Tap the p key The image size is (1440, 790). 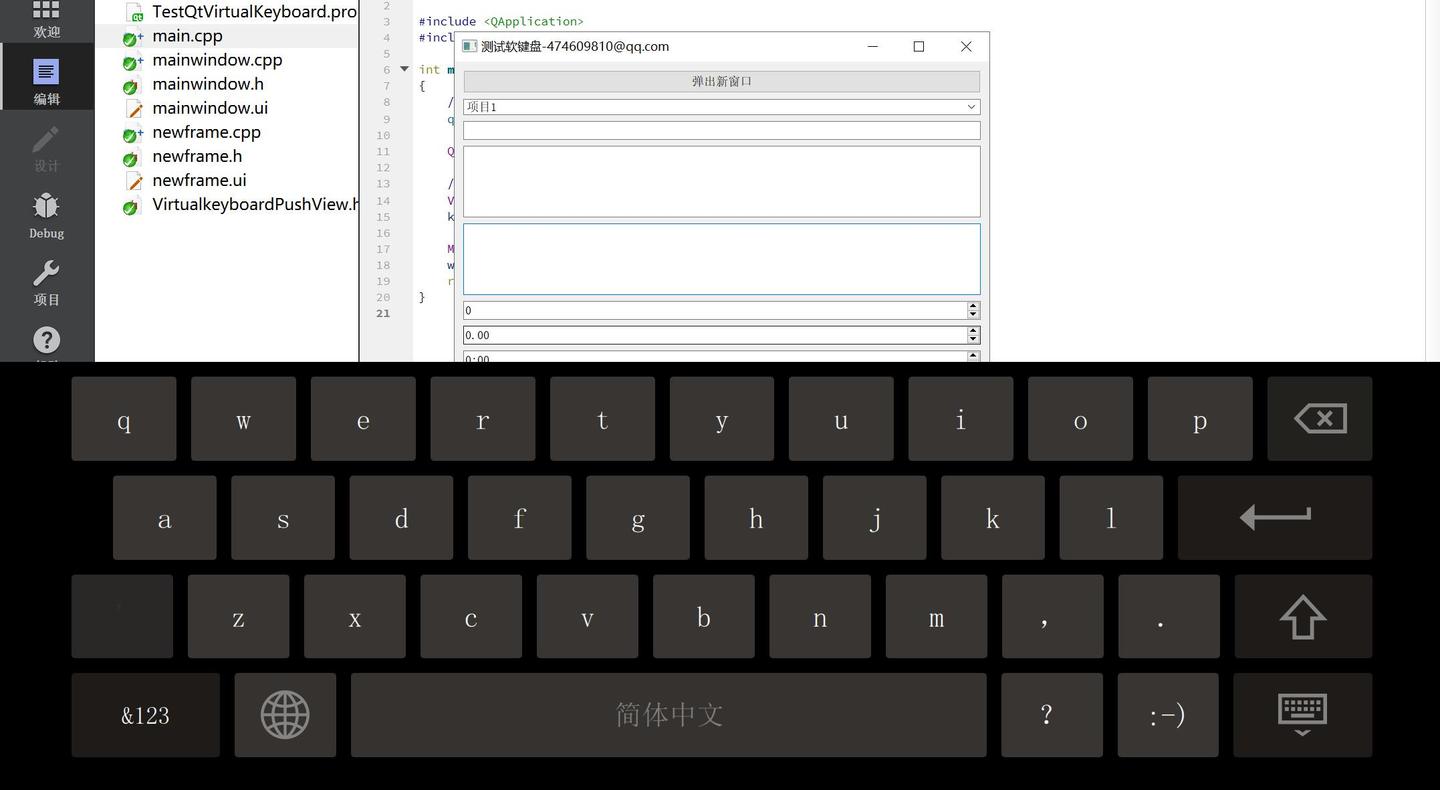[1200, 419]
